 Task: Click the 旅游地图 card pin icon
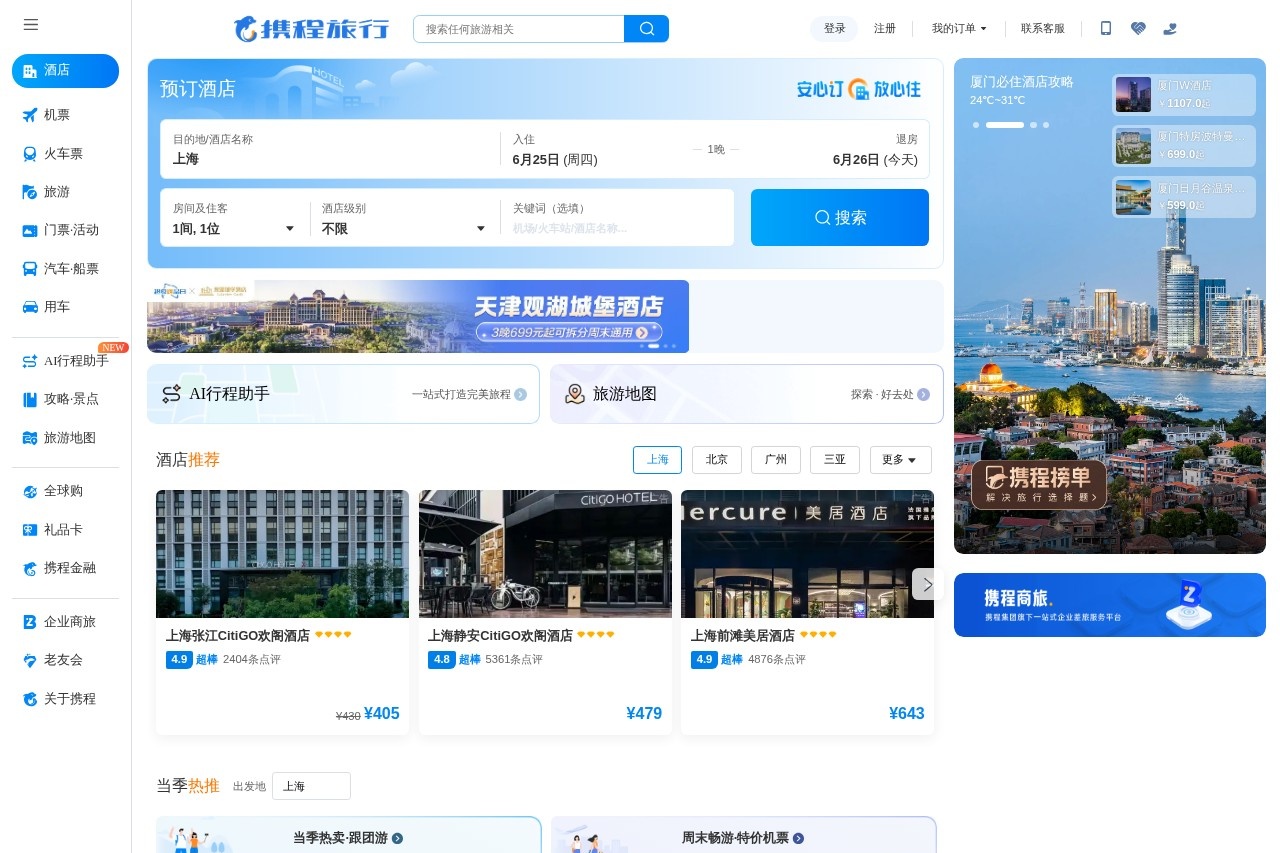pyautogui.click(x=575, y=394)
